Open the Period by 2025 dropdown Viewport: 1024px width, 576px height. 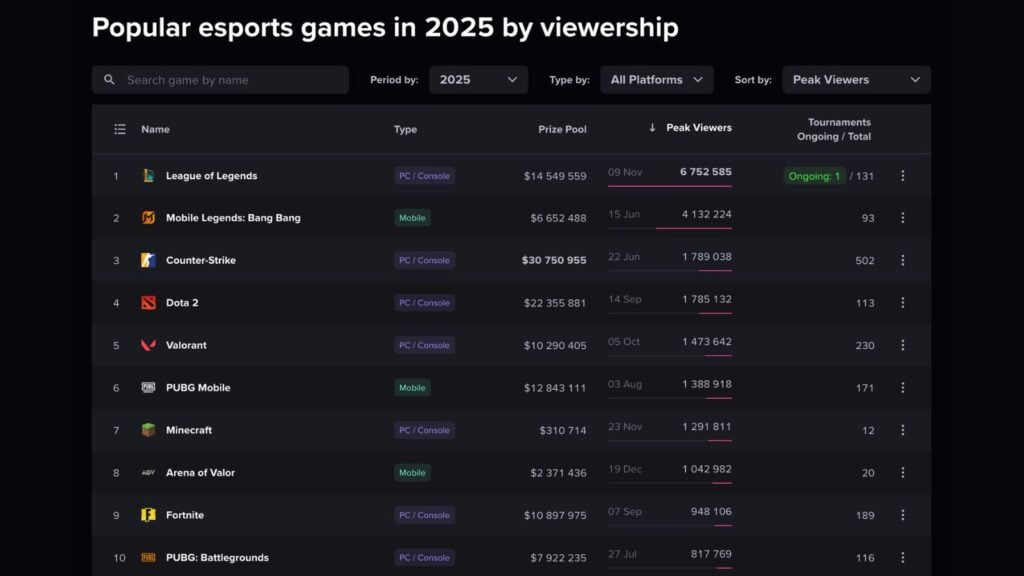(x=478, y=79)
